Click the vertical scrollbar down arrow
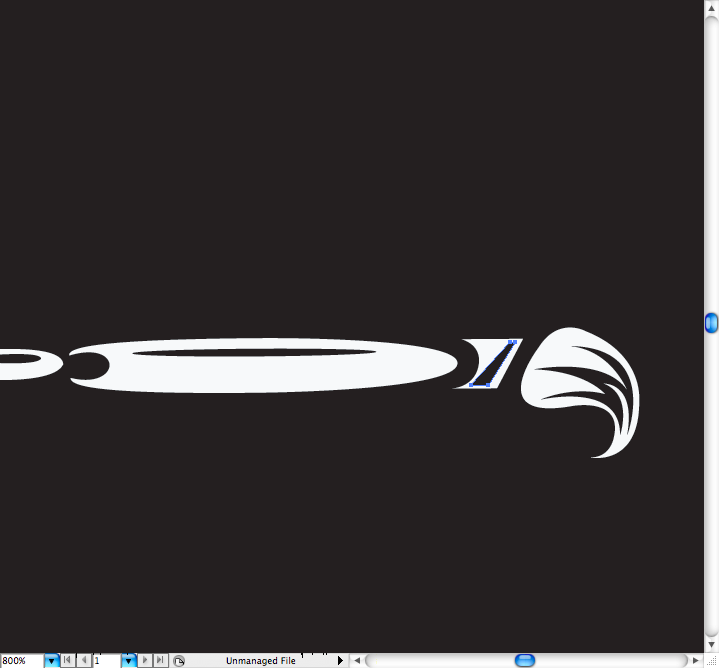Viewport: 719px width, 668px height. coord(711,645)
